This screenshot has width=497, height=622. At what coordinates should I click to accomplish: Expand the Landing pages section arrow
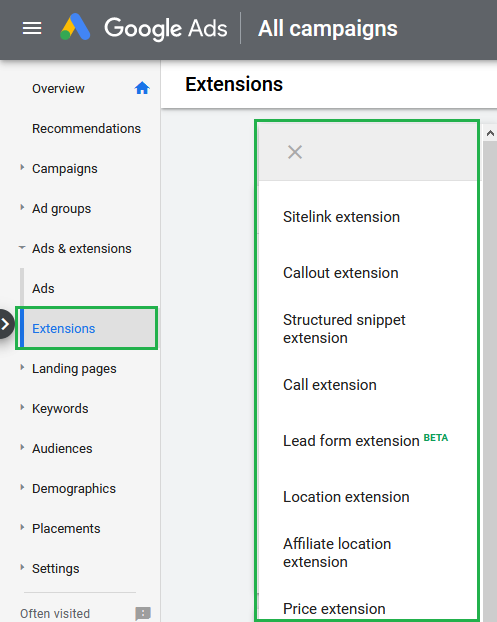coord(22,367)
